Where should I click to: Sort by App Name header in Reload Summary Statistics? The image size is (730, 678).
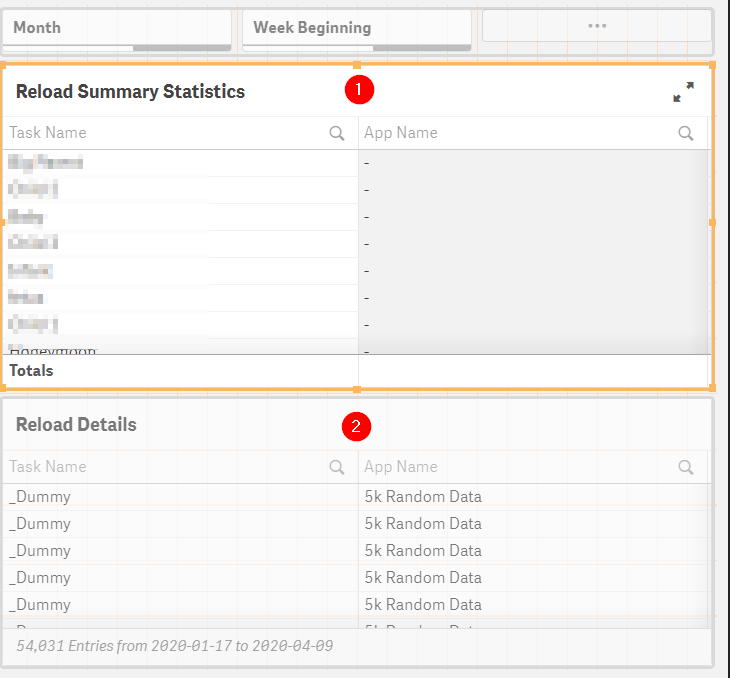pos(401,133)
